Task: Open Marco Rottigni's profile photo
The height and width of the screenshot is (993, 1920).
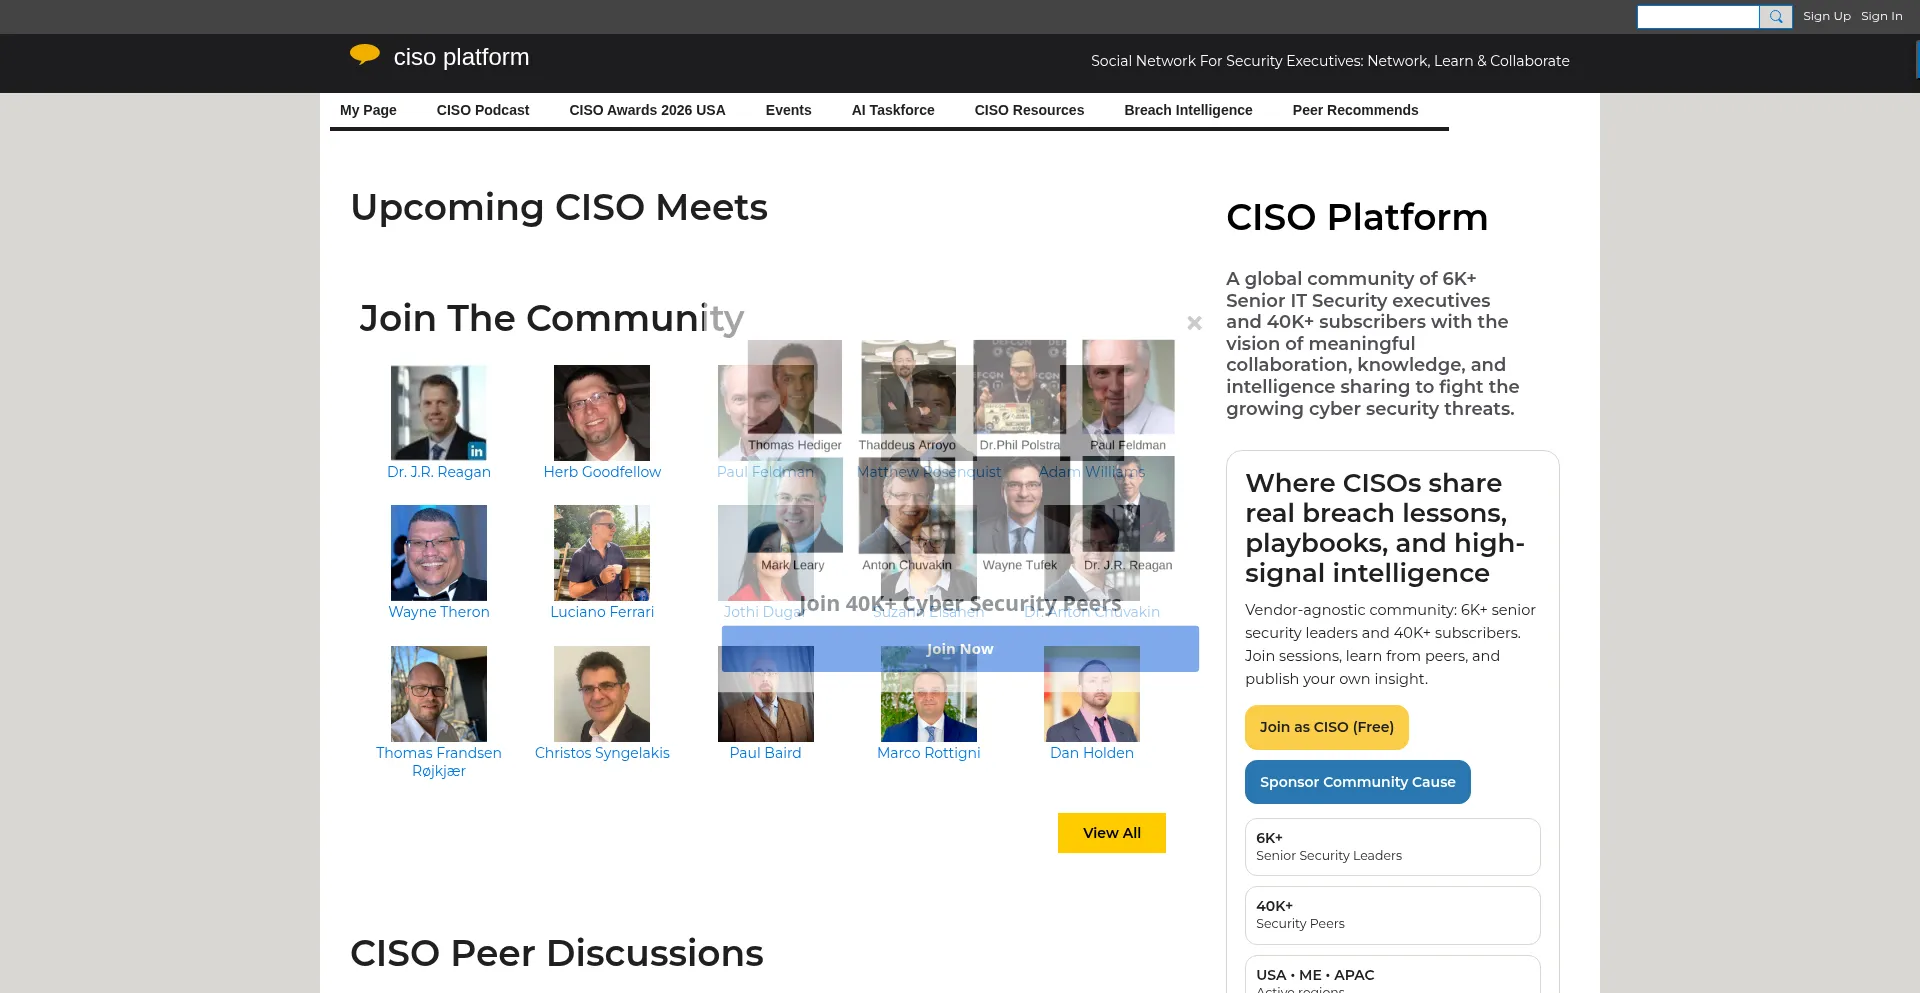Action: [x=929, y=694]
